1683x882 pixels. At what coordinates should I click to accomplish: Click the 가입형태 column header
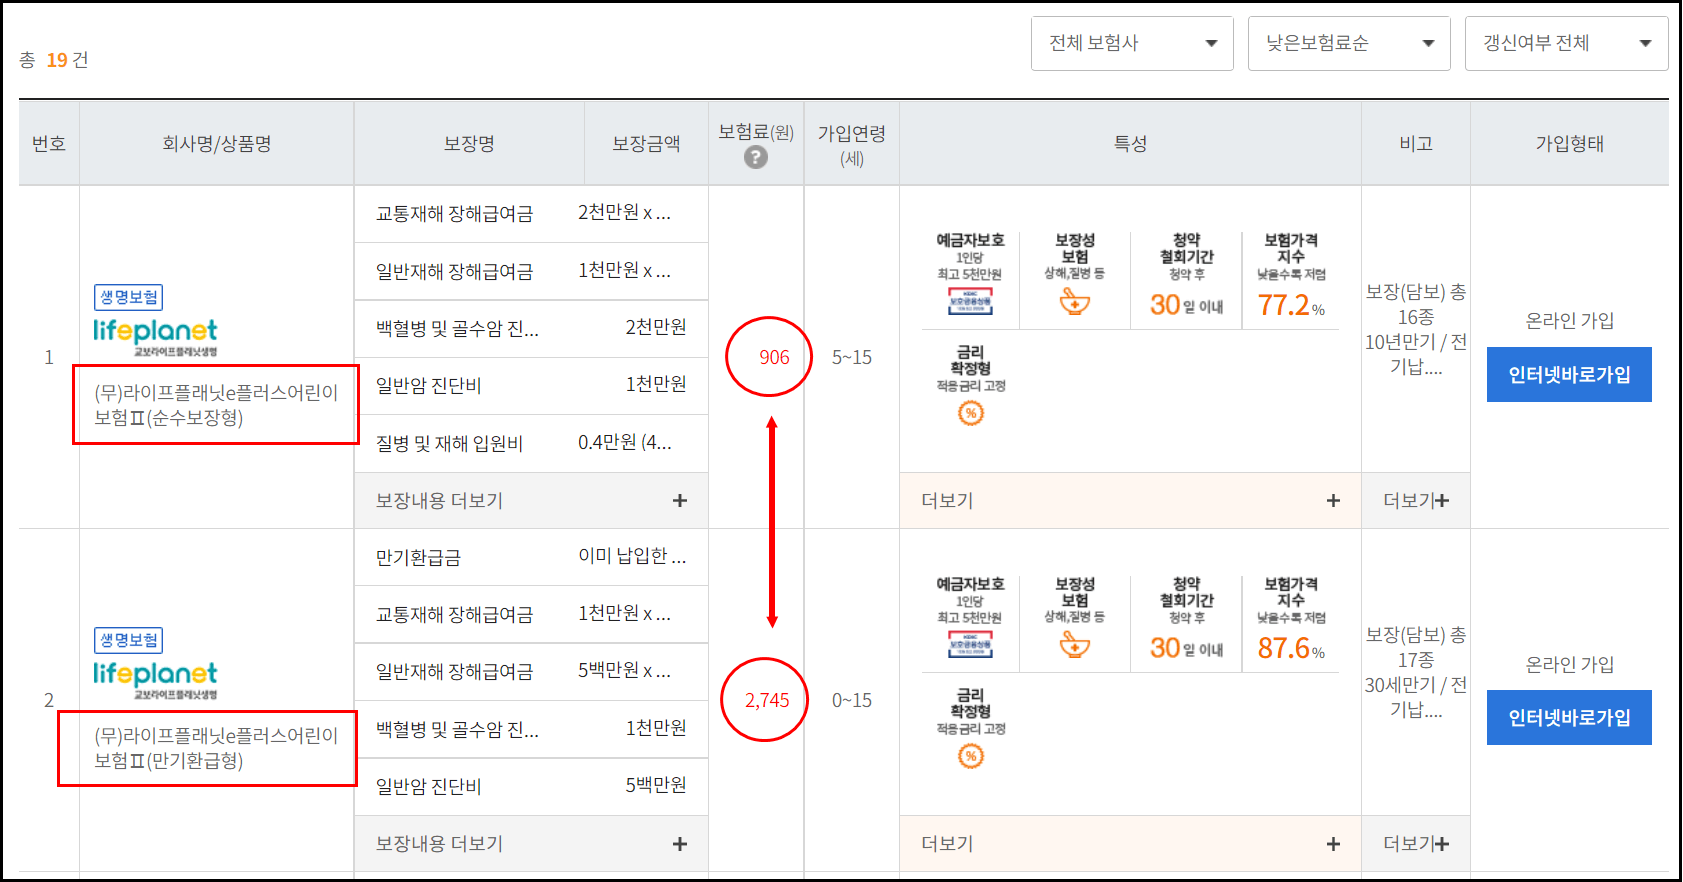[x=1569, y=143]
